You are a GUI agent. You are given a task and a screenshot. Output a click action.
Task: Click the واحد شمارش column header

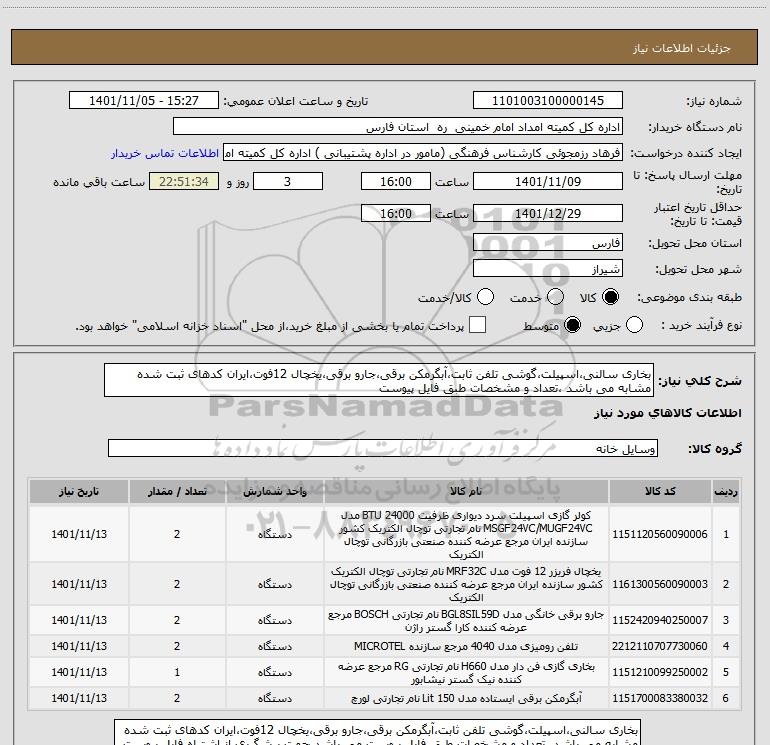pyautogui.click(x=275, y=492)
